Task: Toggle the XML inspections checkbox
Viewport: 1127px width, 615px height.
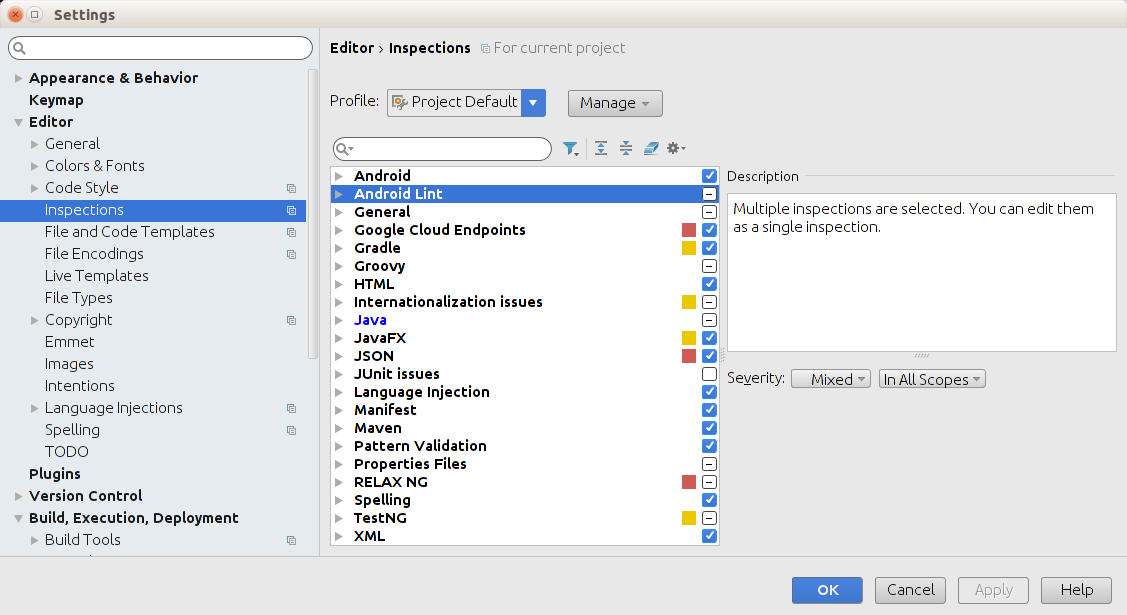Action: click(x=709, y=536)
